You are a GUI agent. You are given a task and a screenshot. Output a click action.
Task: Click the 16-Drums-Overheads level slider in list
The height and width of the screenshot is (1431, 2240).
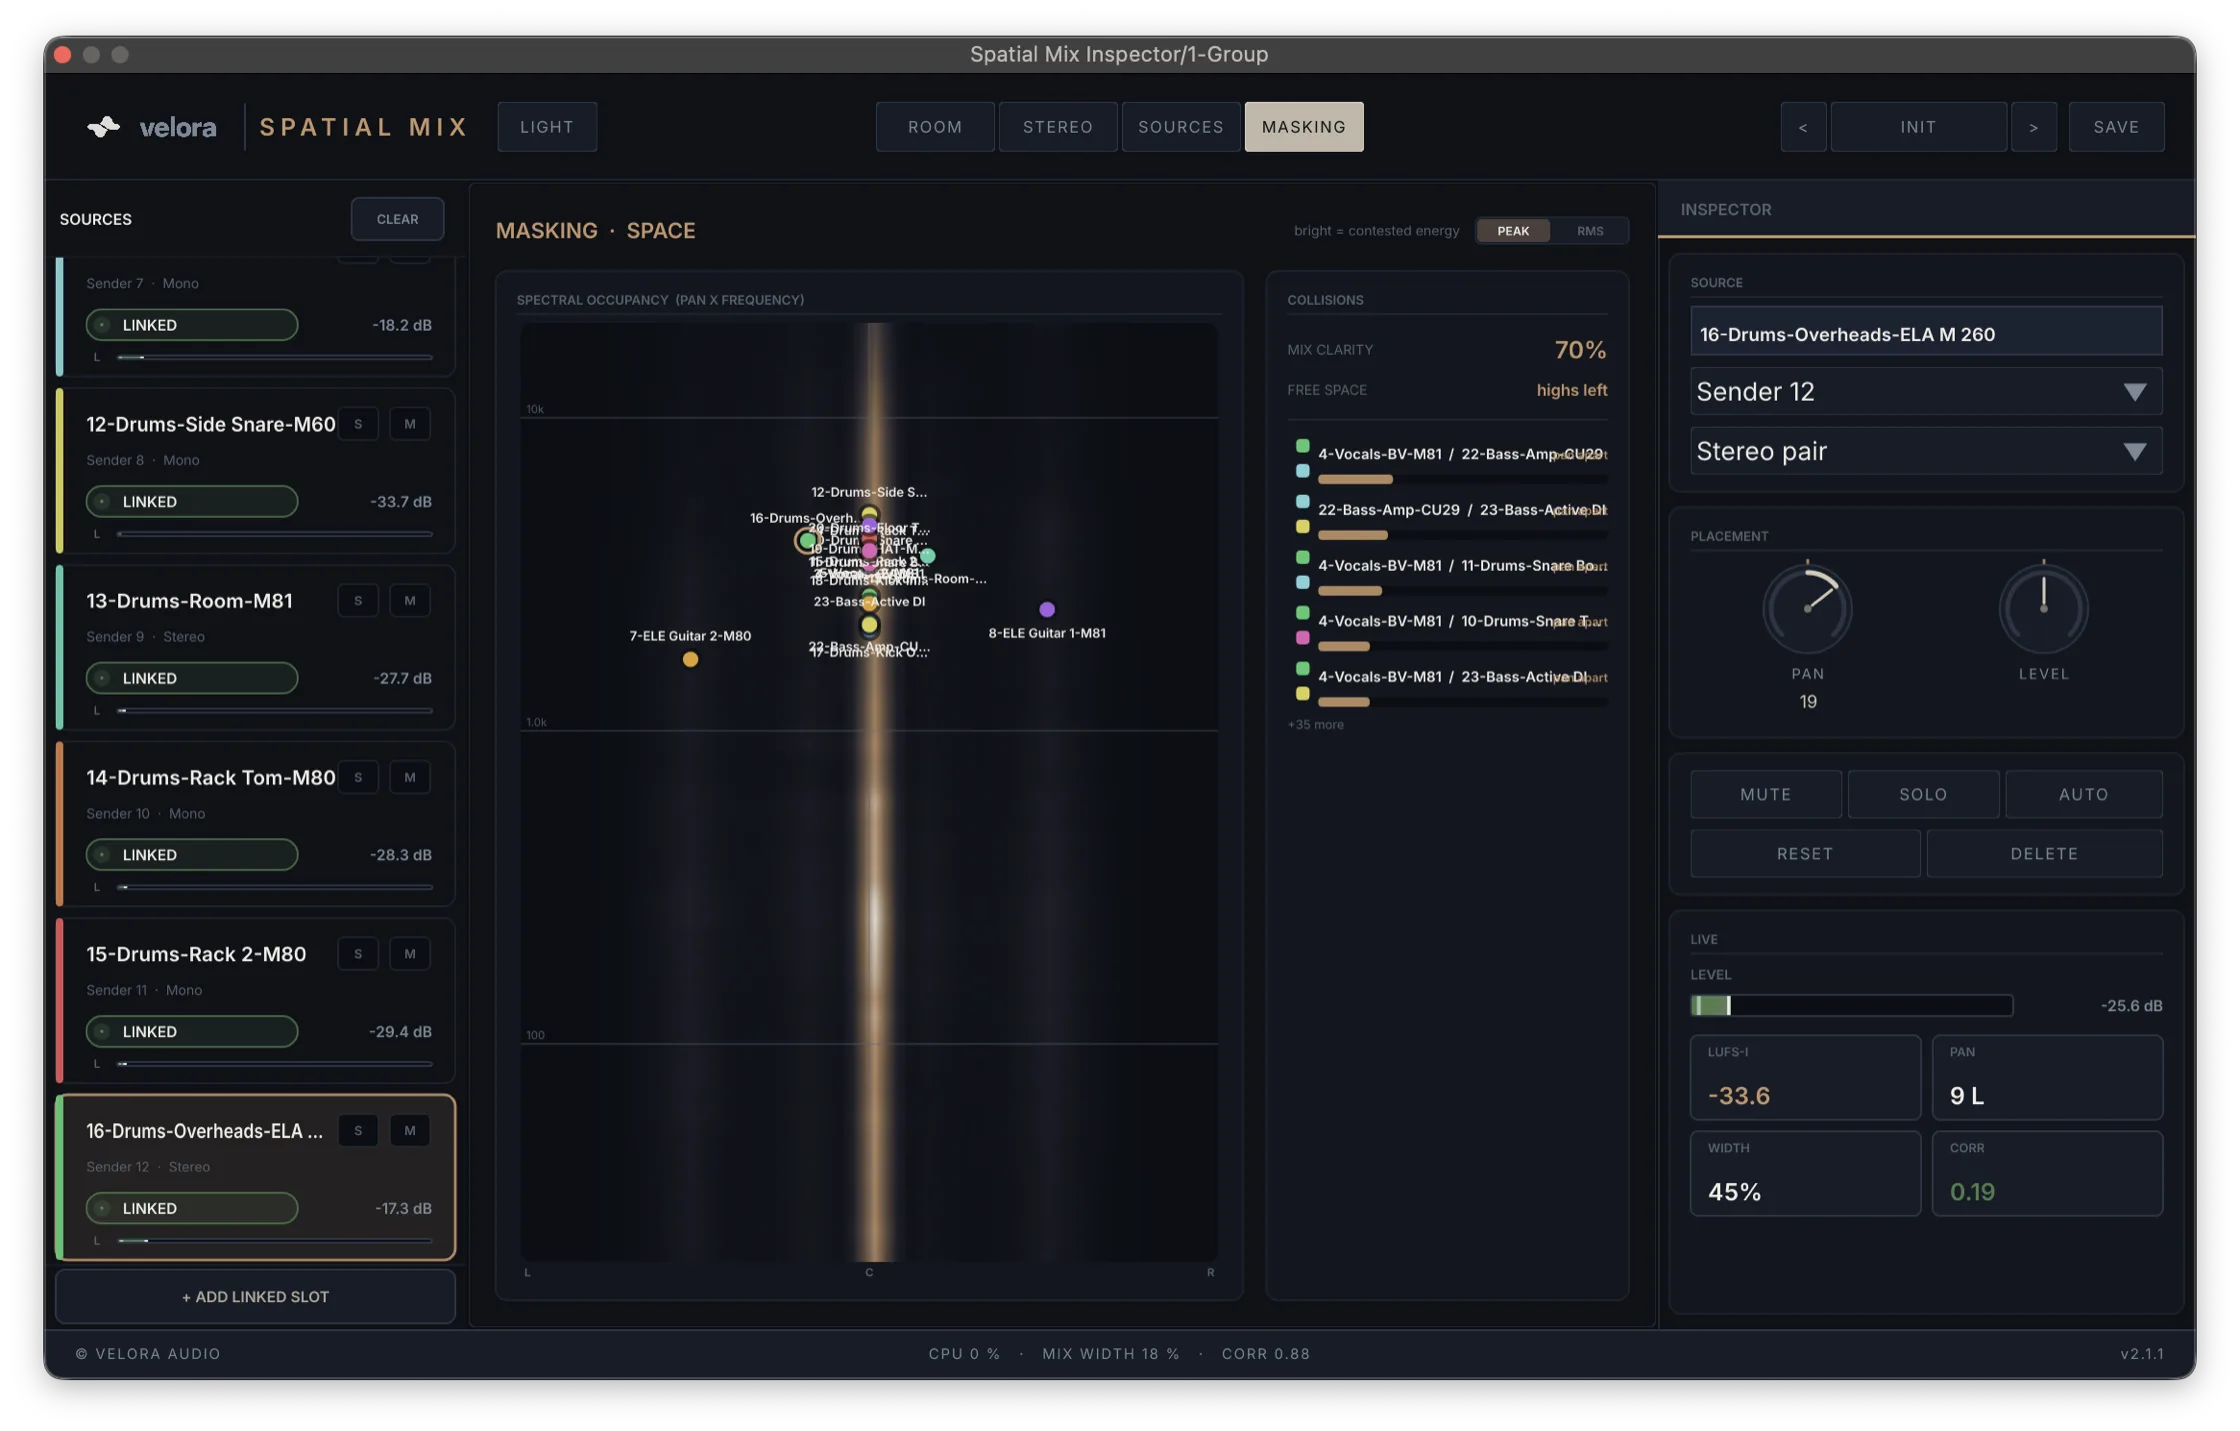click(274, 1241)
